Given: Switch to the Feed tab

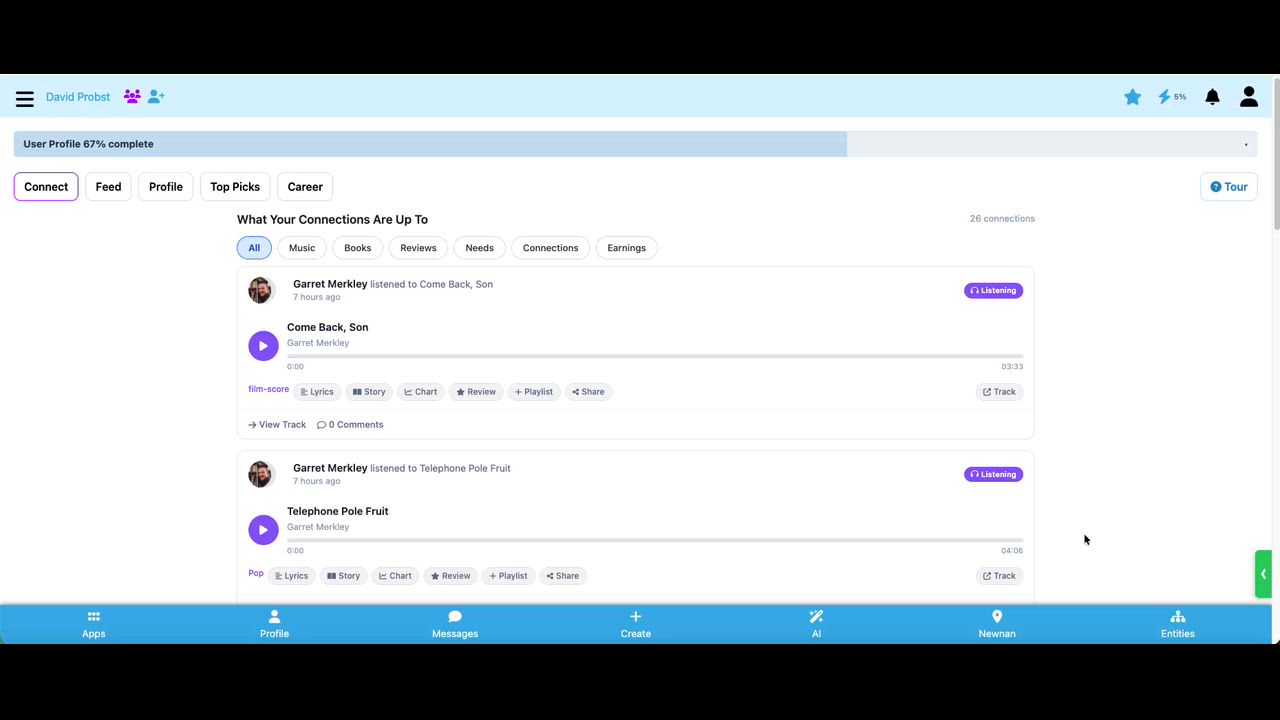Looking at the screenshot, I should point(109,187).
